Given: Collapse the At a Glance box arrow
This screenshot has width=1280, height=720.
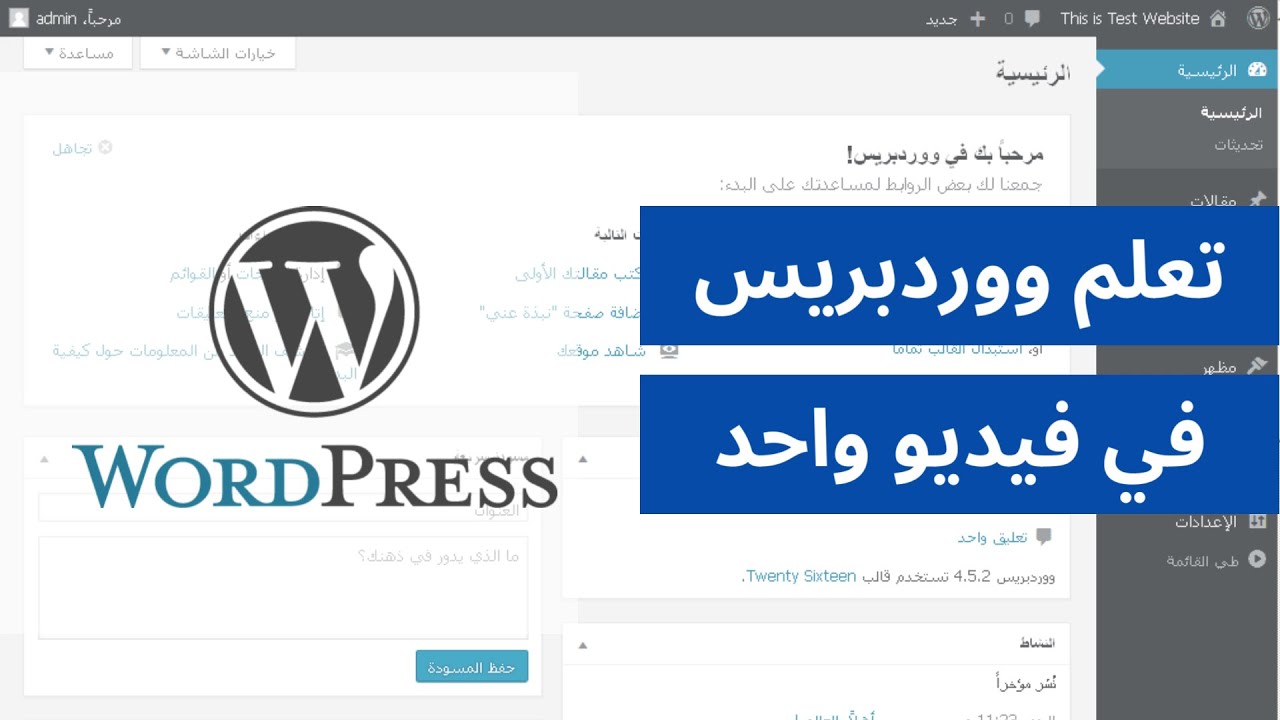Looking at the screenshot, I should [584, 459].
